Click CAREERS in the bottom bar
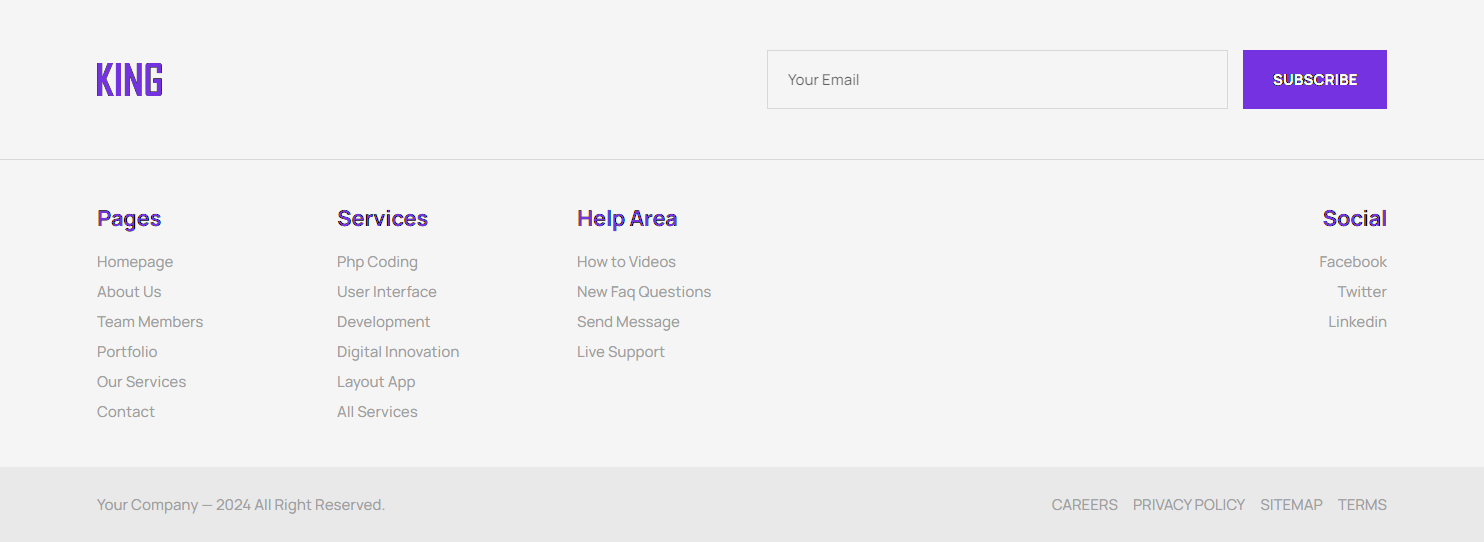Viewport: 1484px width, 542px height. [1085, 505]
